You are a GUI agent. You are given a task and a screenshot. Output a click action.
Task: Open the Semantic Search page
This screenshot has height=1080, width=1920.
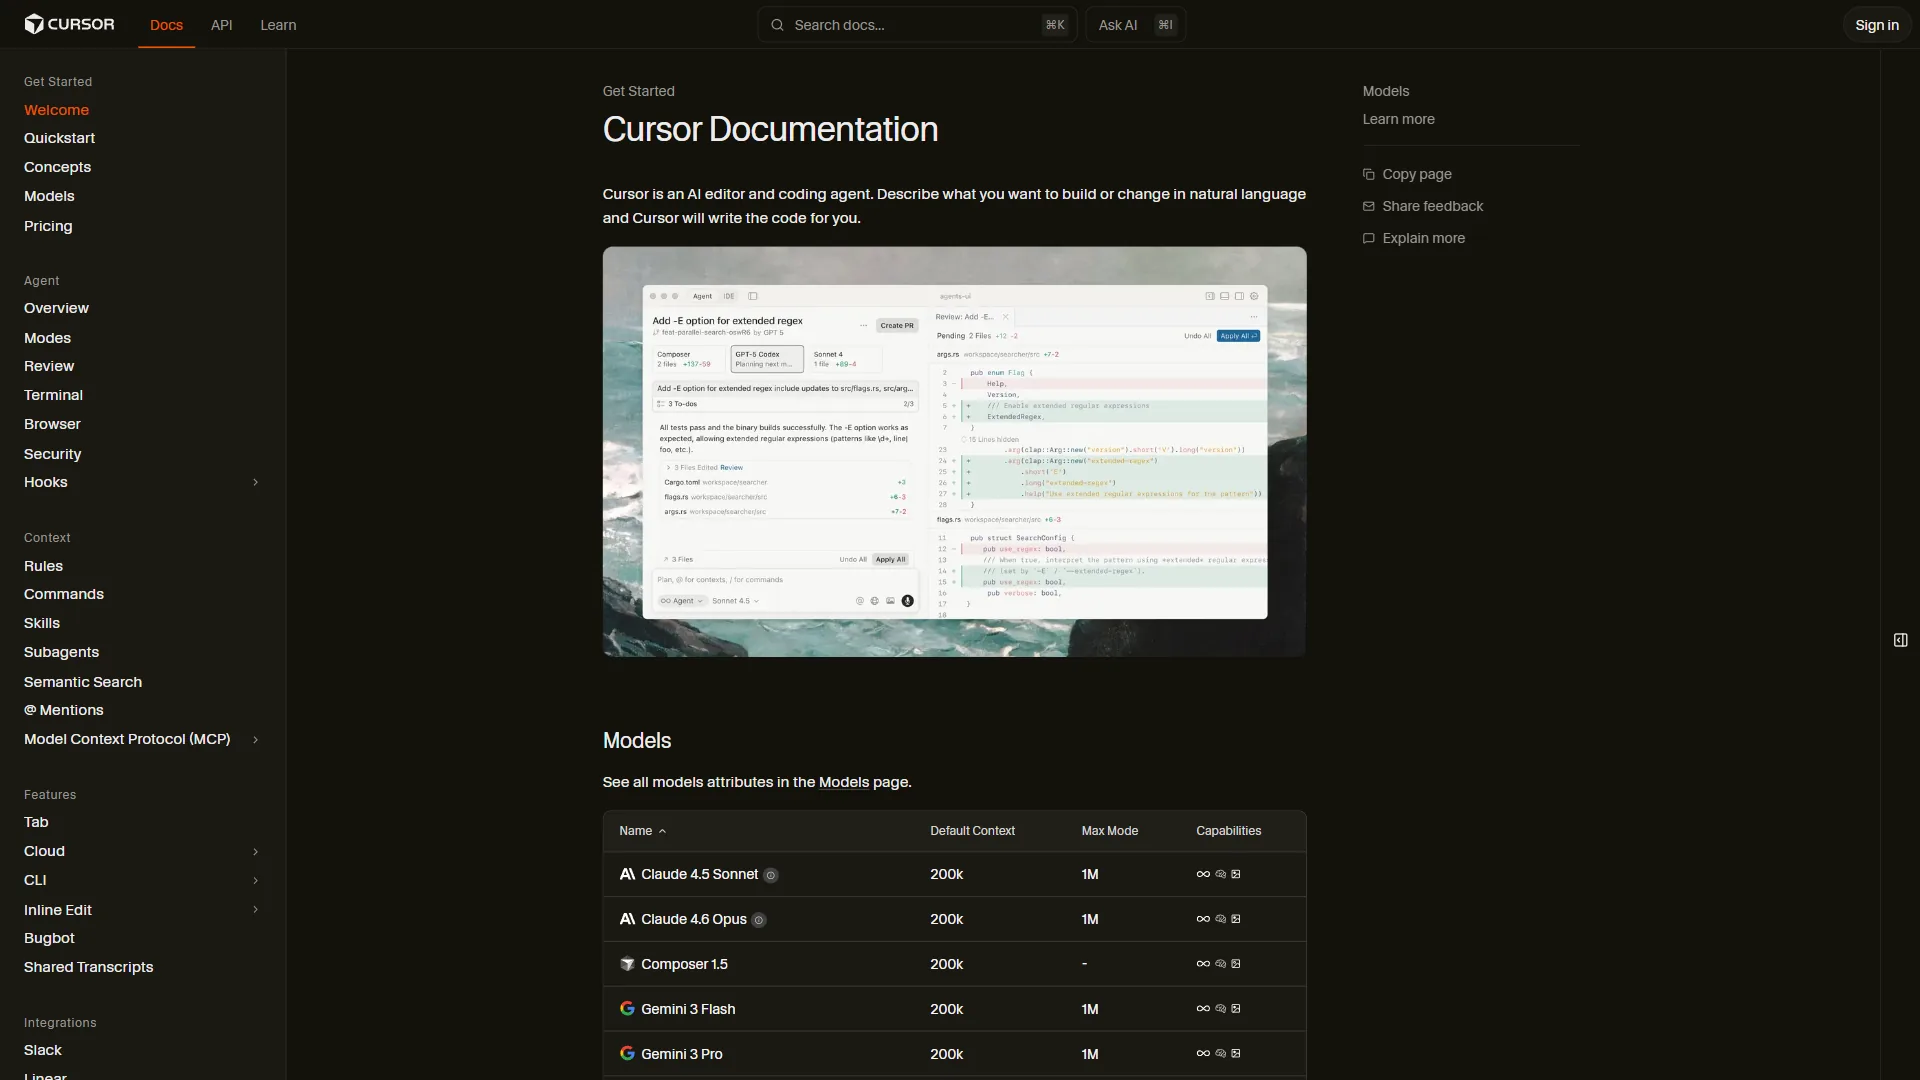pos(83,682)
